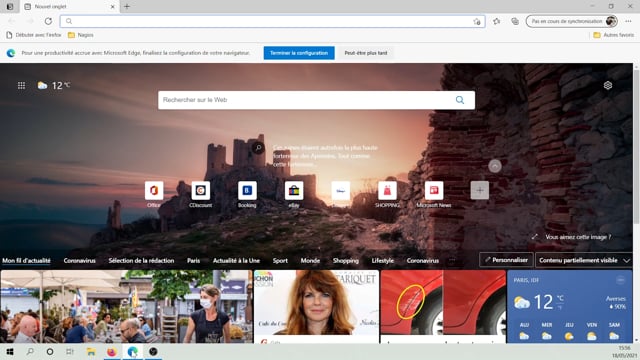Click the page vertical scrollbar
The image size is (640, 360).
pos(636,147)
